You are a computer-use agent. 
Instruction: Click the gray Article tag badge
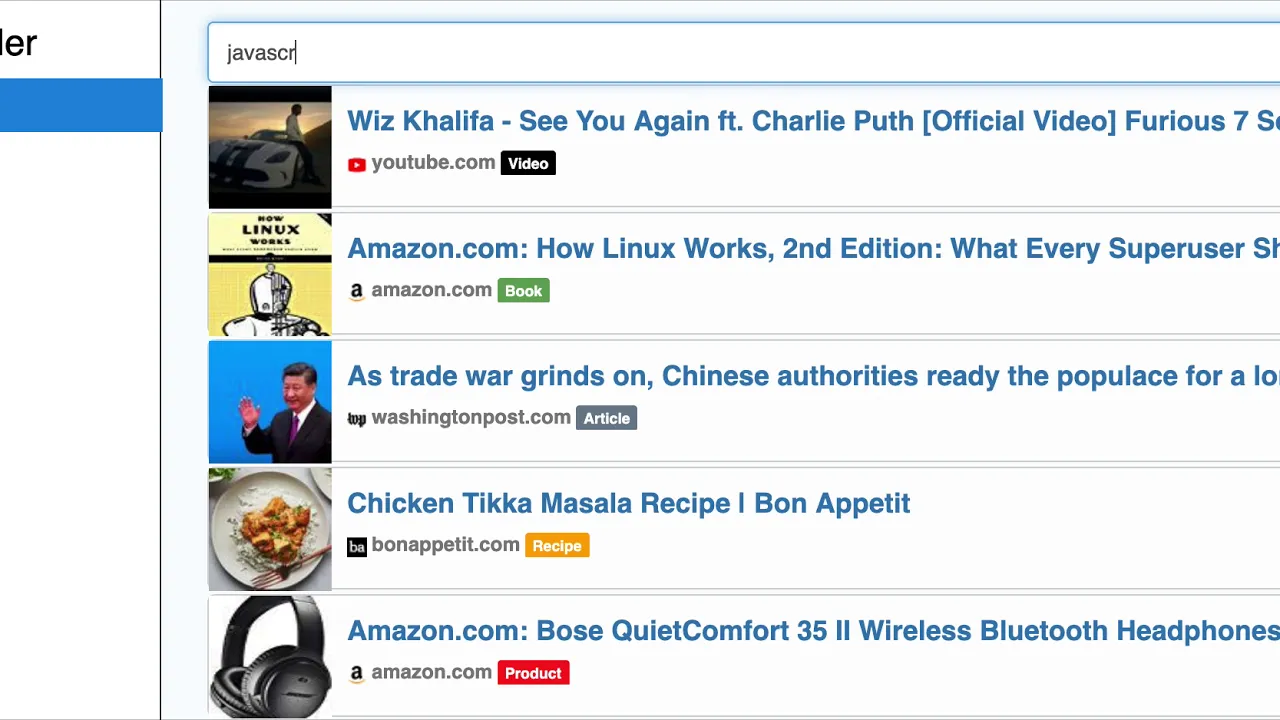(x=606, y=419)
